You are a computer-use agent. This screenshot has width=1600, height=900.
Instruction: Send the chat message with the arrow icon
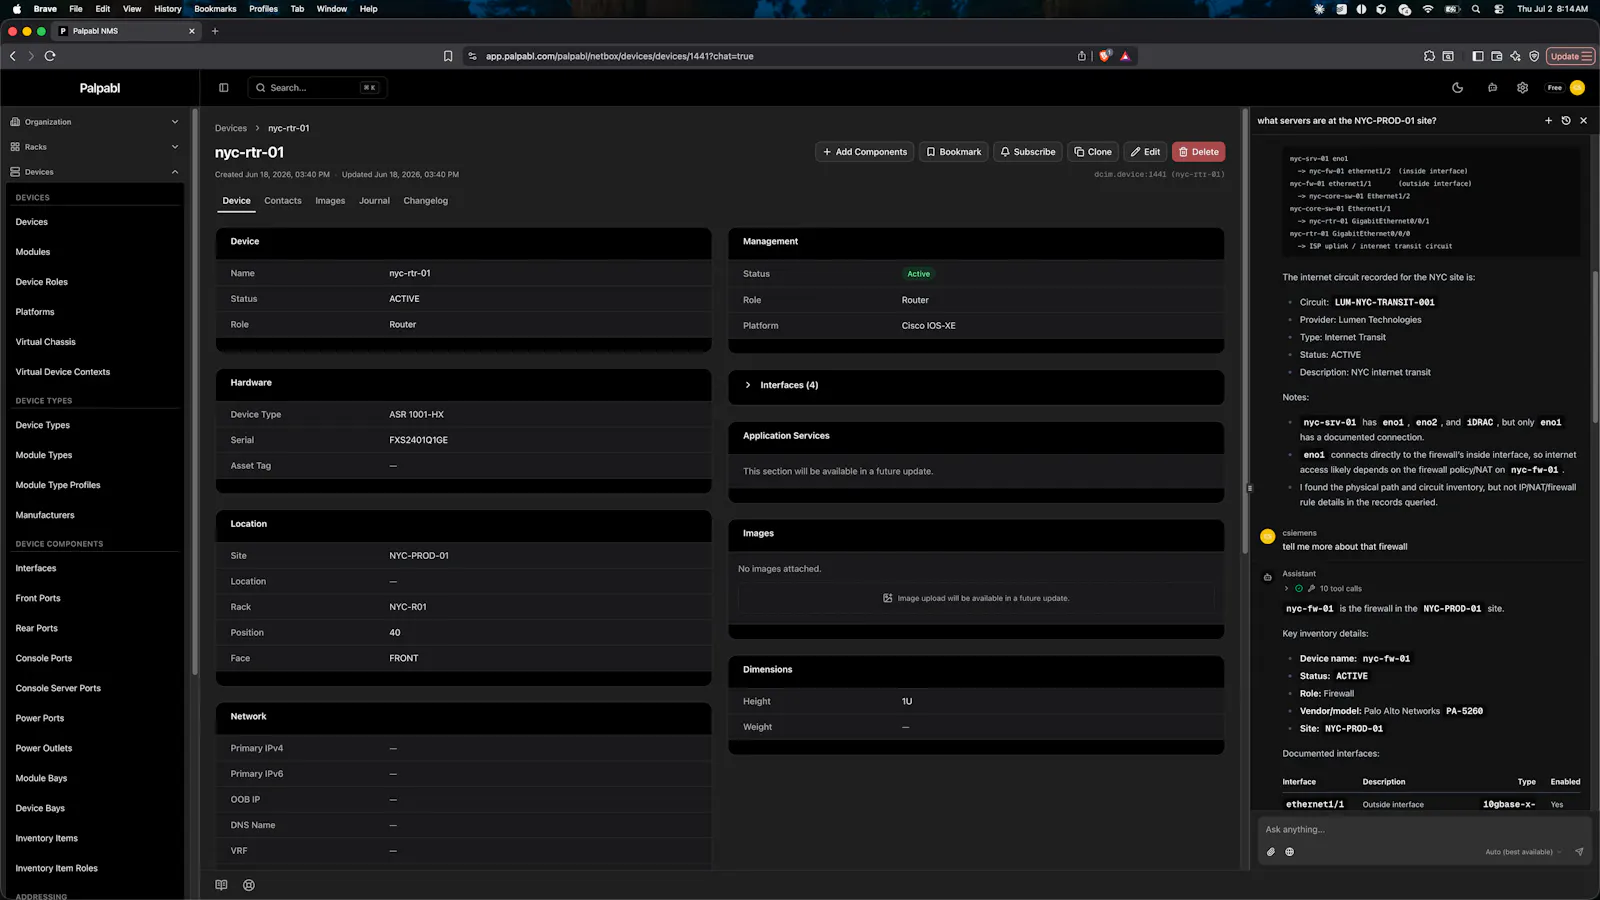[x=1579, y=852]
